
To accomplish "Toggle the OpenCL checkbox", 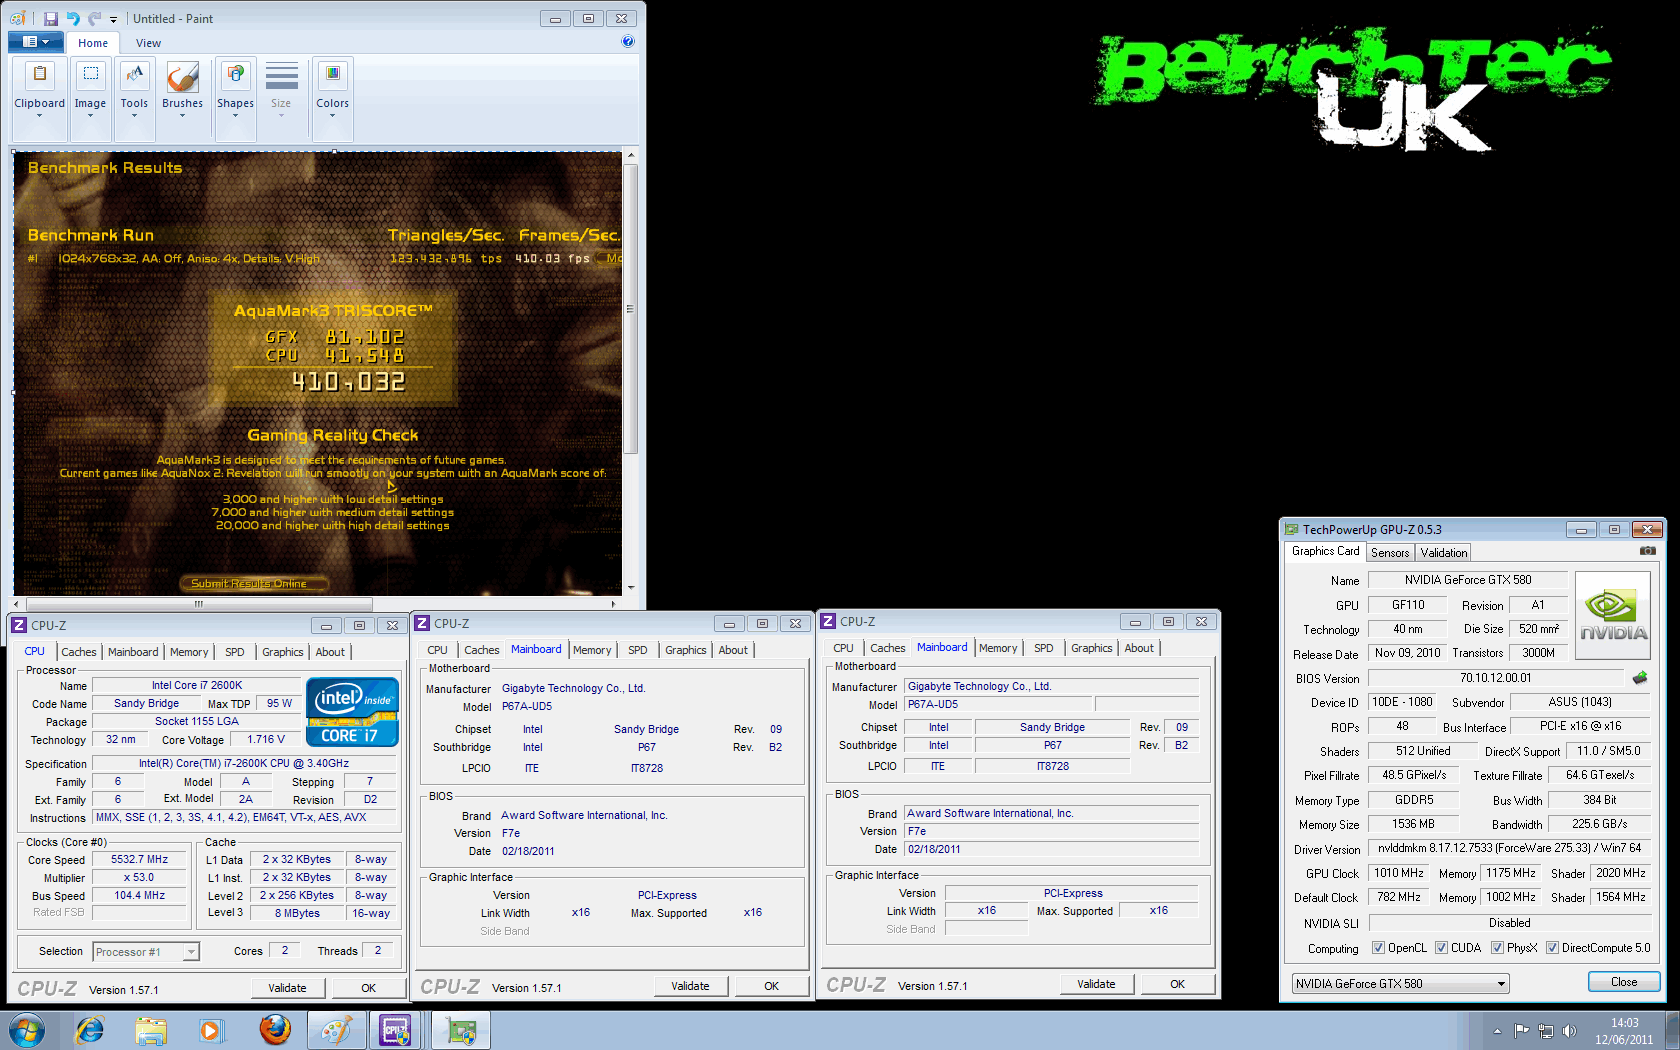I will [1378, 948].
